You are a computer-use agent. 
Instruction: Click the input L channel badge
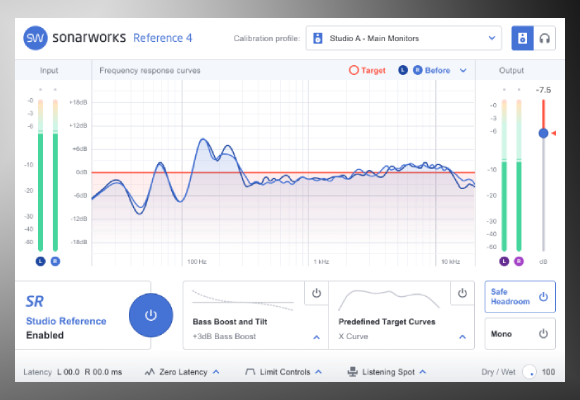point(40,261)
